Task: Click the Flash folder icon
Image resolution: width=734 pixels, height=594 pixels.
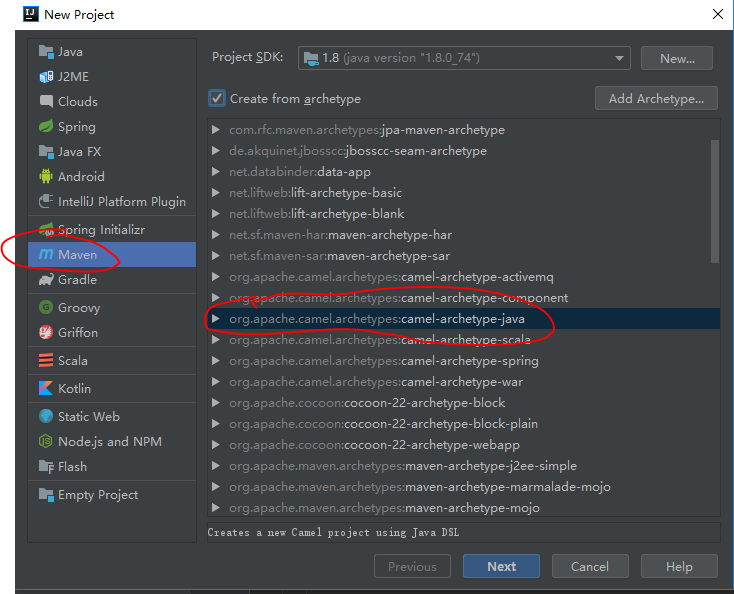Action: pyautogui.click(x=46, y=466)
